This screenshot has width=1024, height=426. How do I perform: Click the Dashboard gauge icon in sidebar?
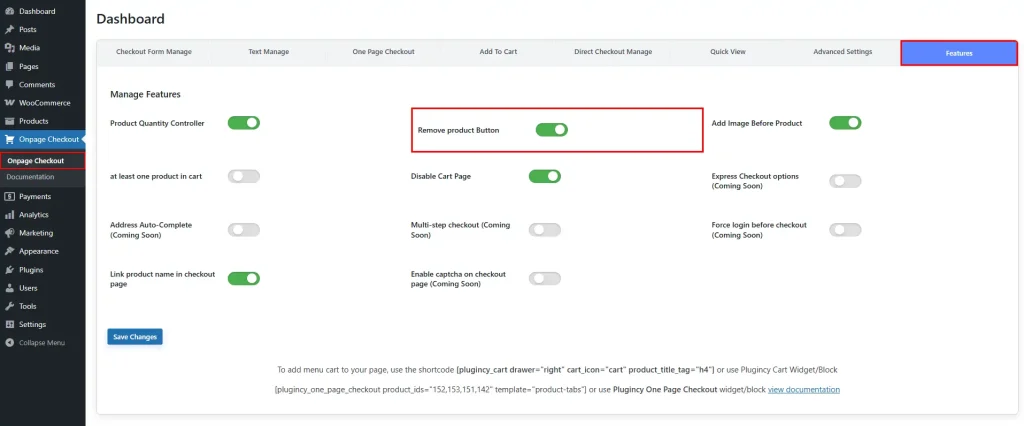point(9,11)
